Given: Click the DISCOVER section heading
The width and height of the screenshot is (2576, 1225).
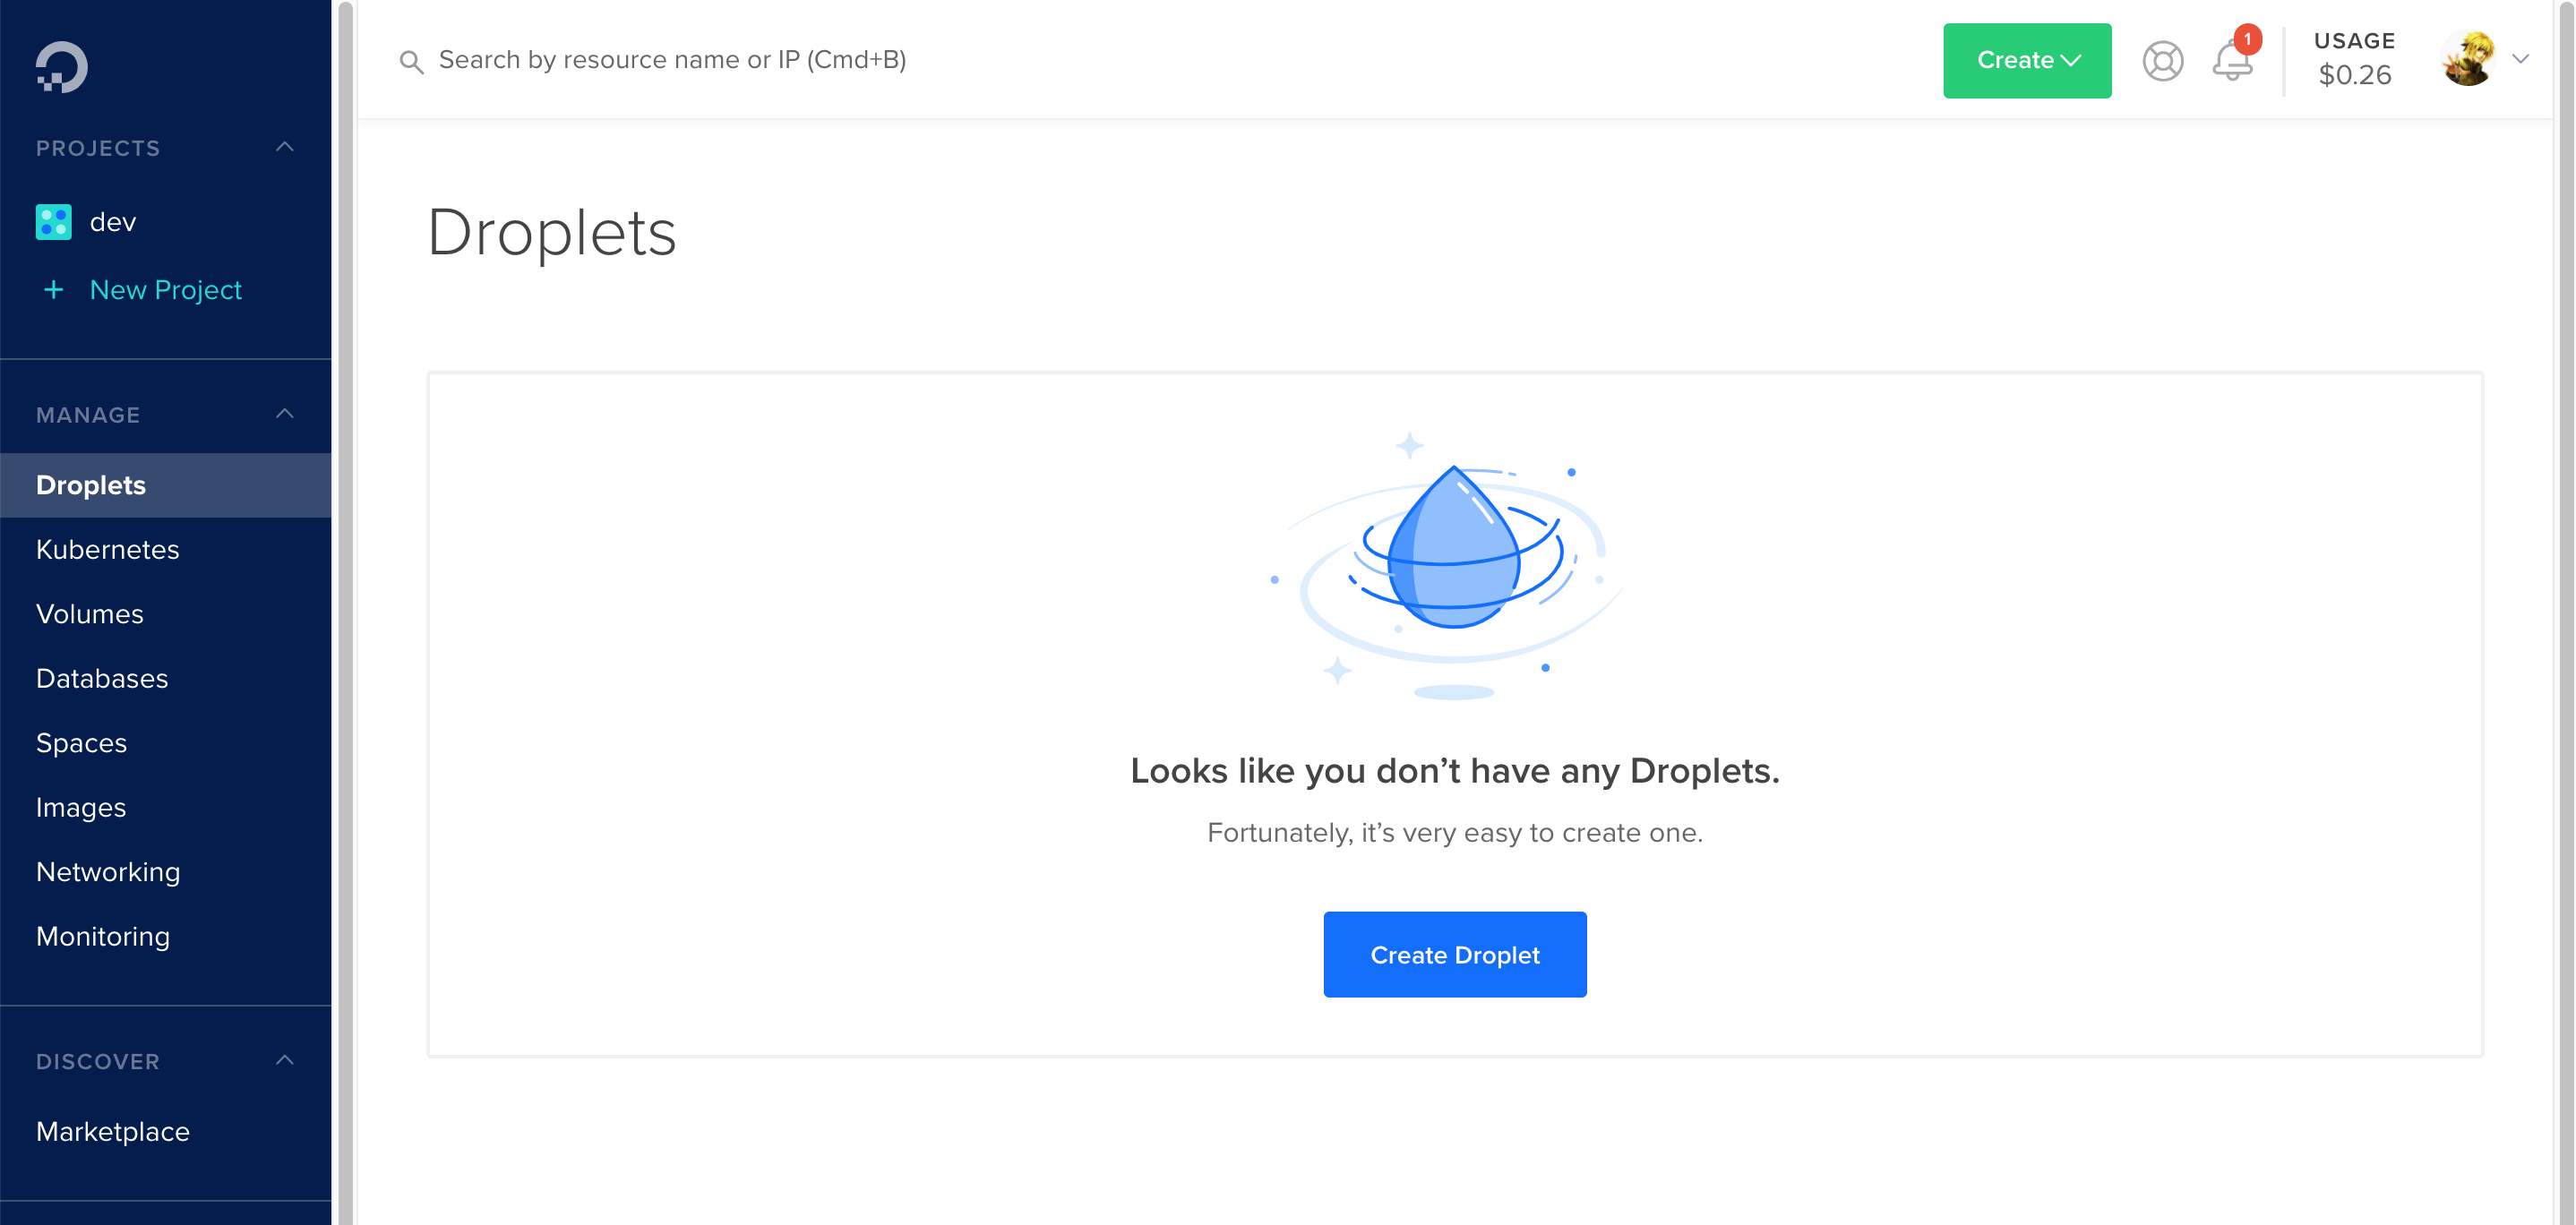Looking at the screenshot, I should 98,1062.
